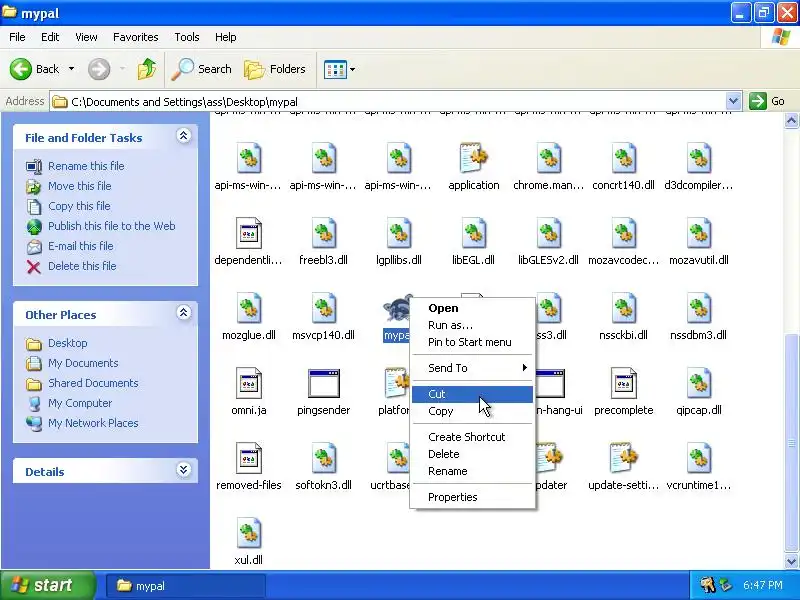The image size is (800, 600).
Task: Click Publish this file to the Web
Action: pyautogui.click(x=112, y=226)
